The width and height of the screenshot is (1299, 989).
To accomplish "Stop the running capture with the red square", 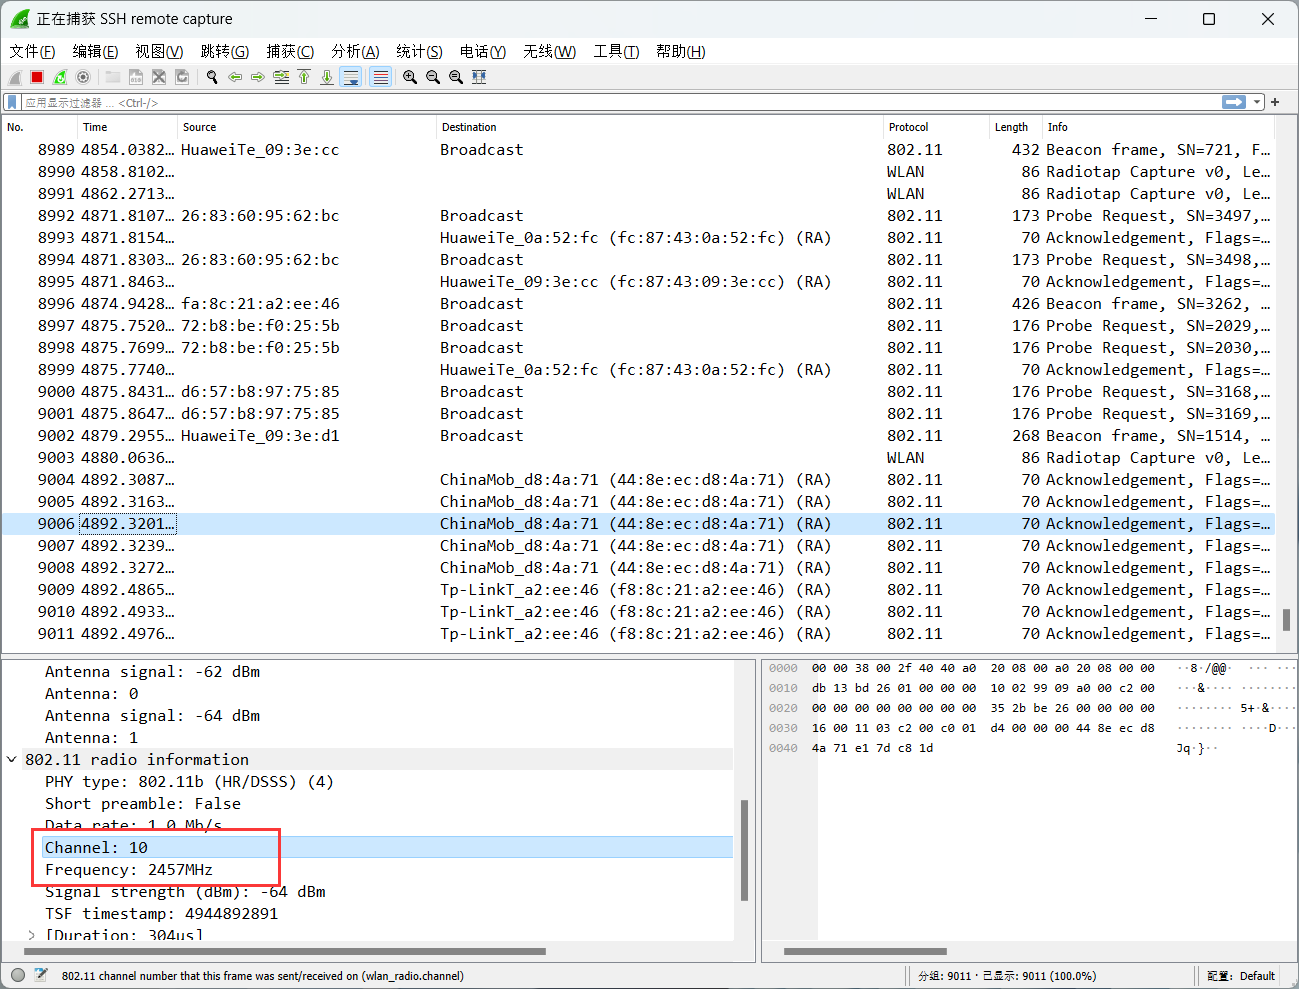I will tap(37, 77).
